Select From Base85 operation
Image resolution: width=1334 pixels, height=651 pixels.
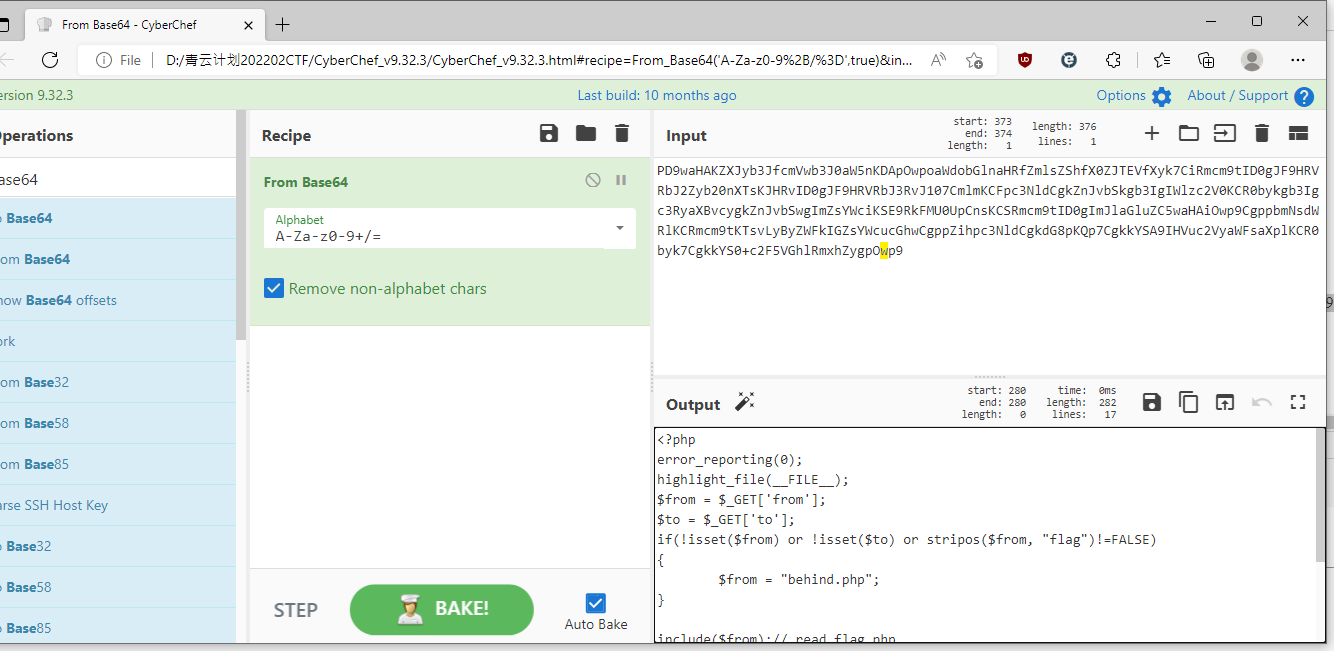[117, 464]
